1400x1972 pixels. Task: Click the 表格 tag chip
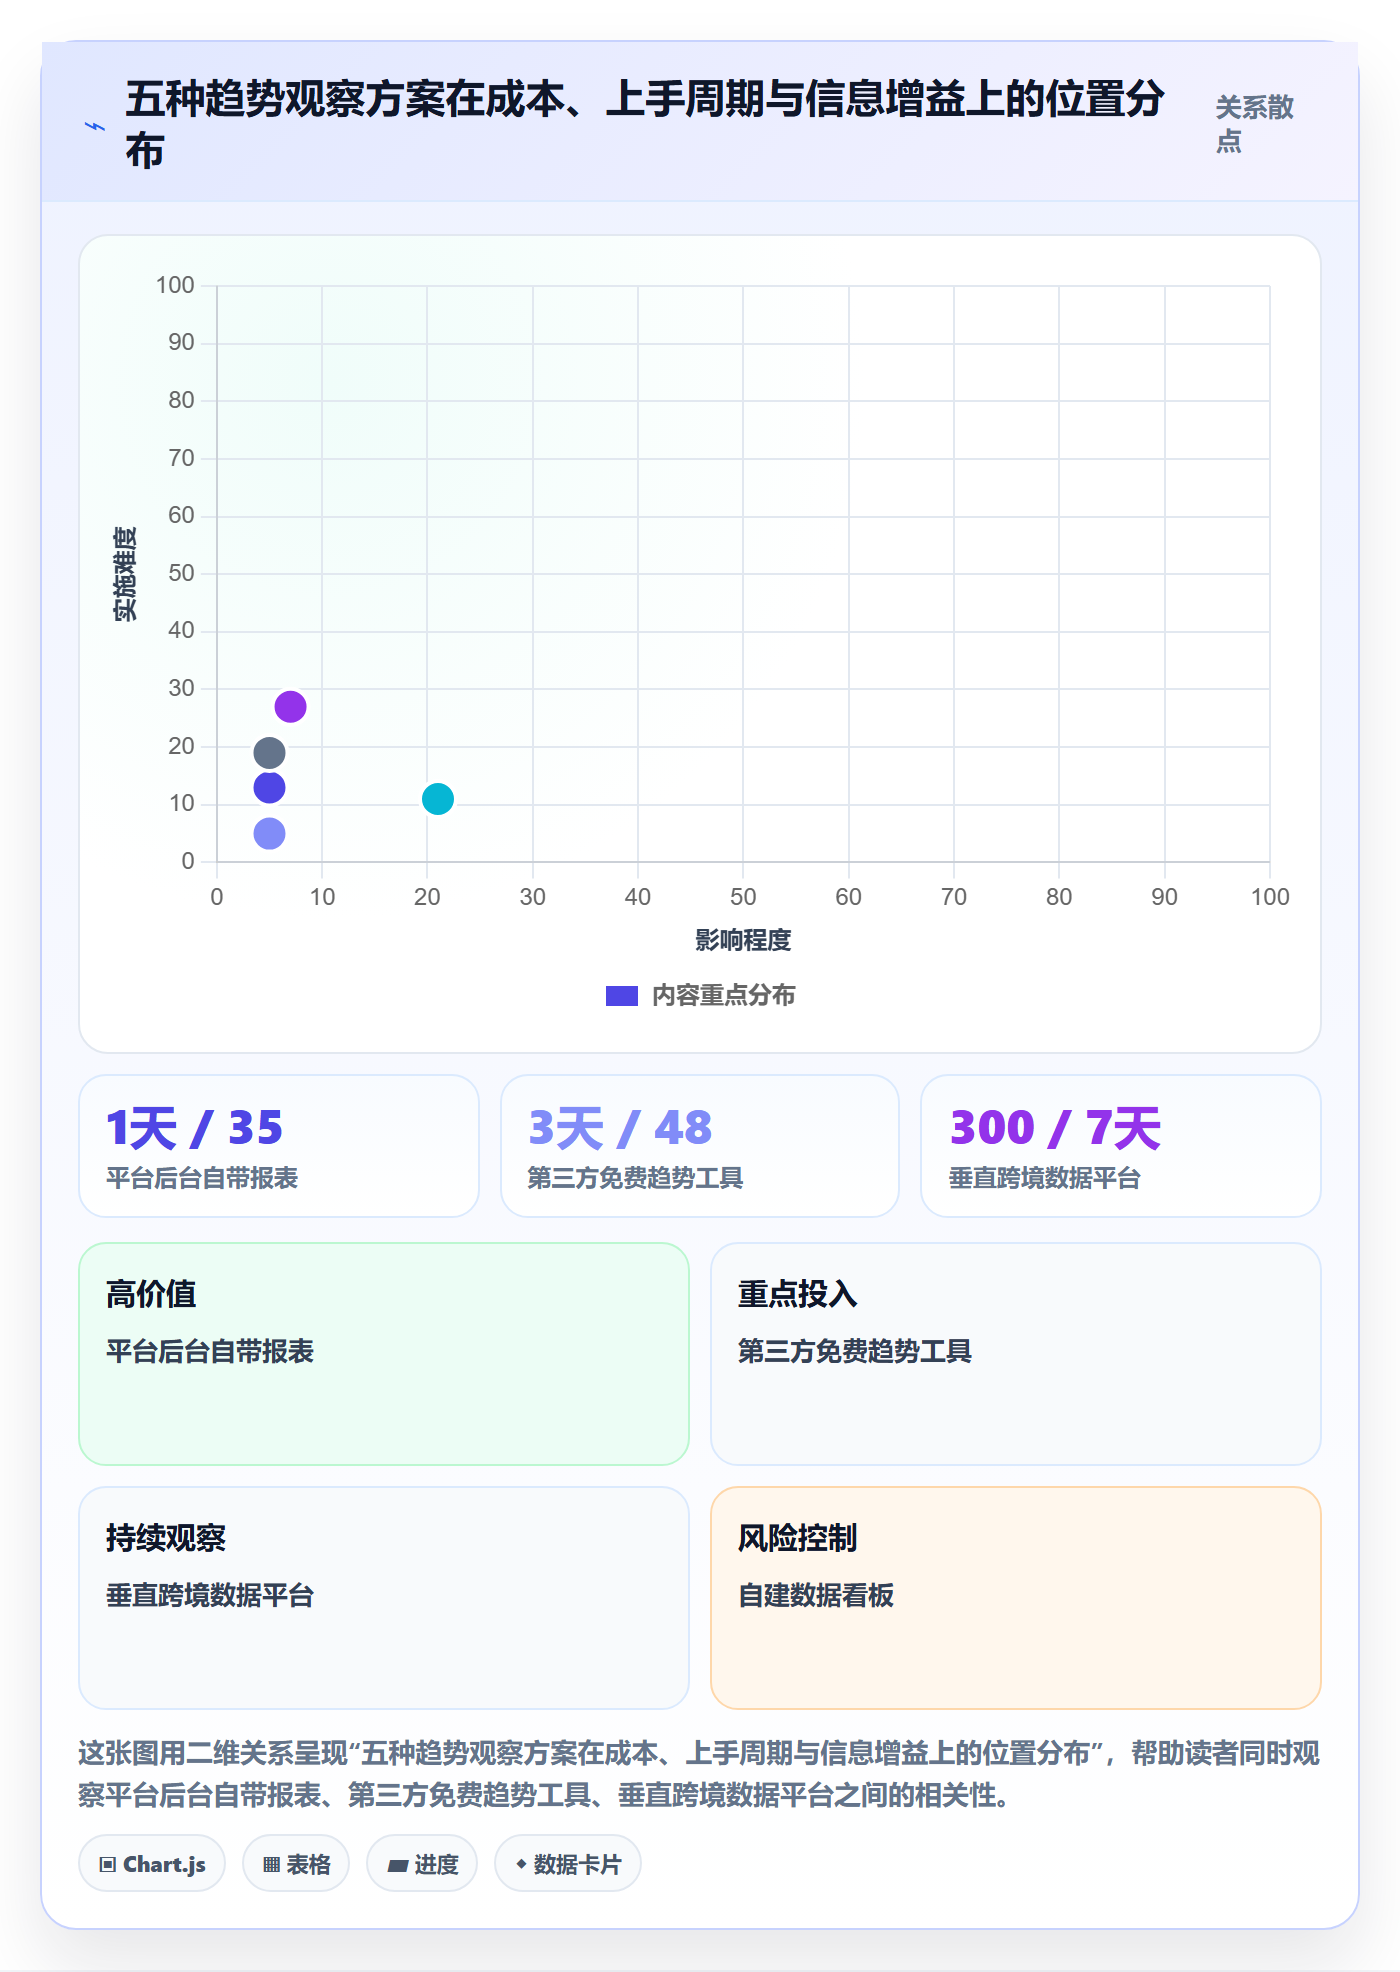click(x=296, y=1864)
